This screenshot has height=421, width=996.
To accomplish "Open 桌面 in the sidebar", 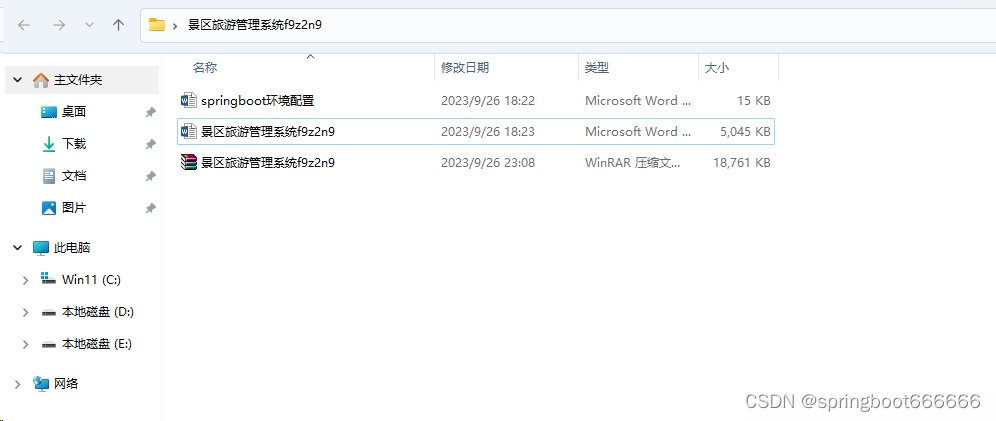I will (x=74, y=112).
